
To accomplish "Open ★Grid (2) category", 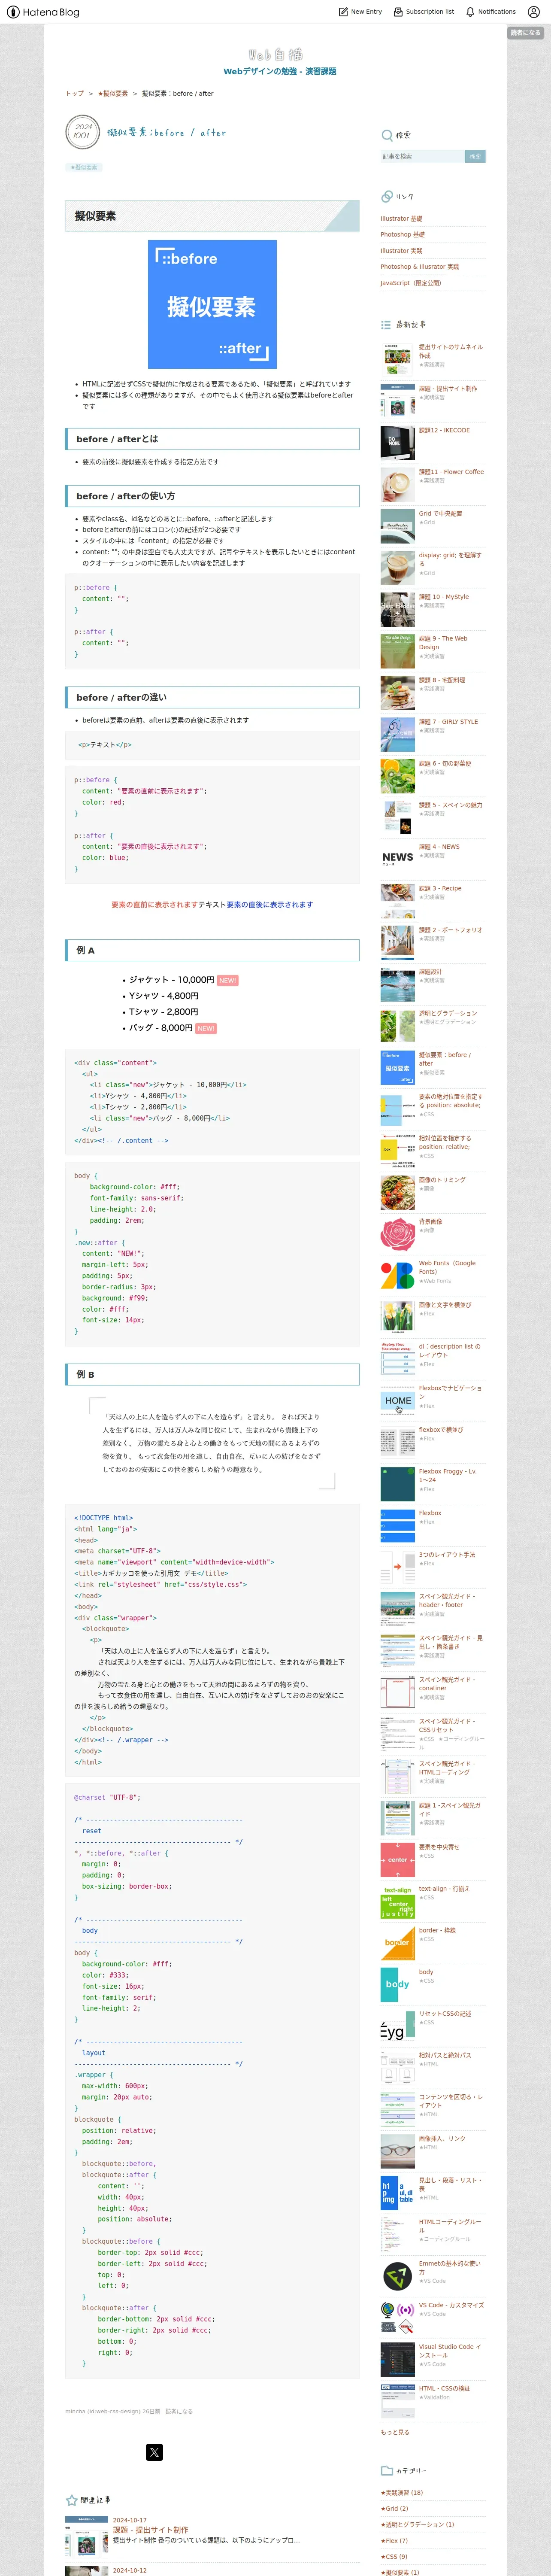I will coord(394,2508).
